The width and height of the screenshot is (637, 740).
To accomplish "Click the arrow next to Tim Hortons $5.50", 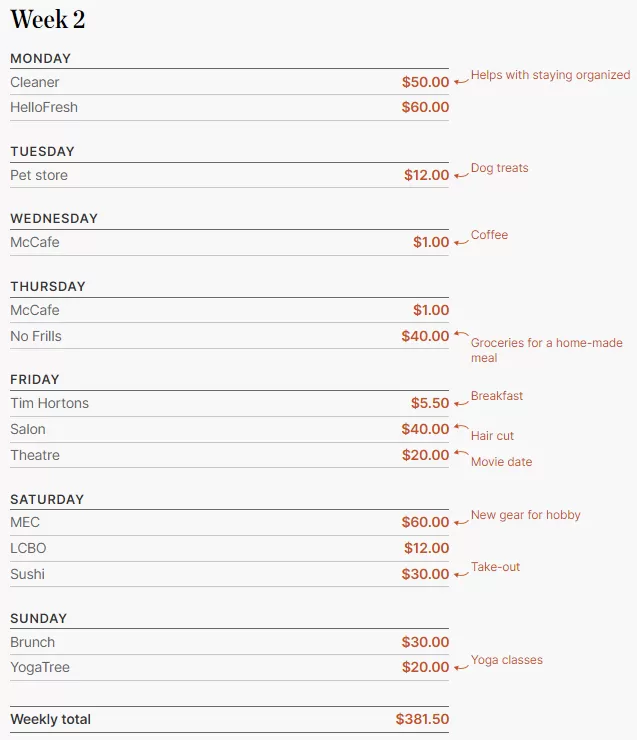I will click(461, 404).
